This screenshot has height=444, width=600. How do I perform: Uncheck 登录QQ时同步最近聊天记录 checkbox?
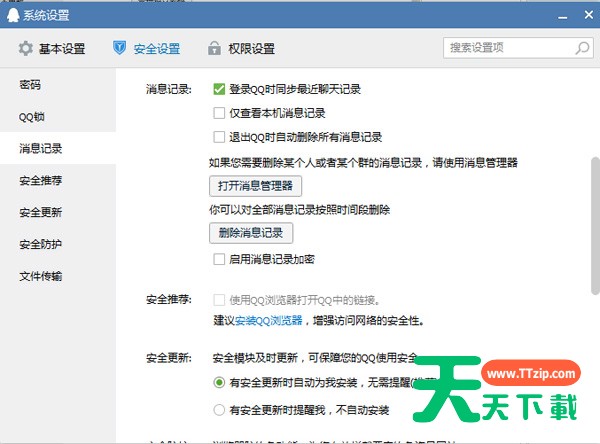coord(219,89)
